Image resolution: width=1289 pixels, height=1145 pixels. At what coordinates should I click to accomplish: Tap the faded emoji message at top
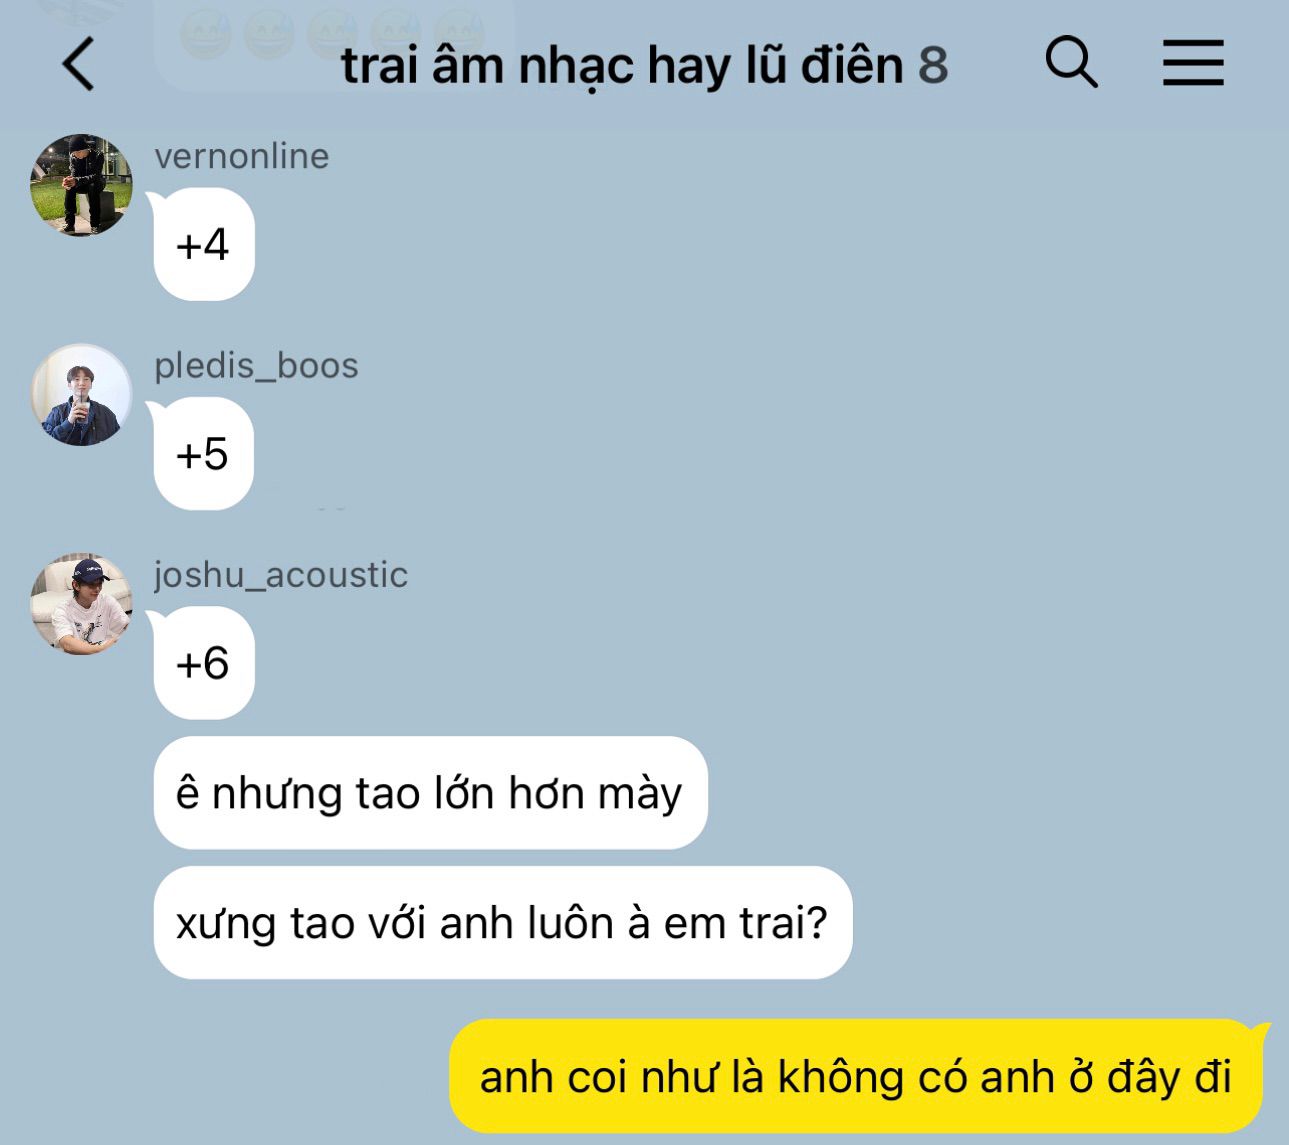[333, 38]
